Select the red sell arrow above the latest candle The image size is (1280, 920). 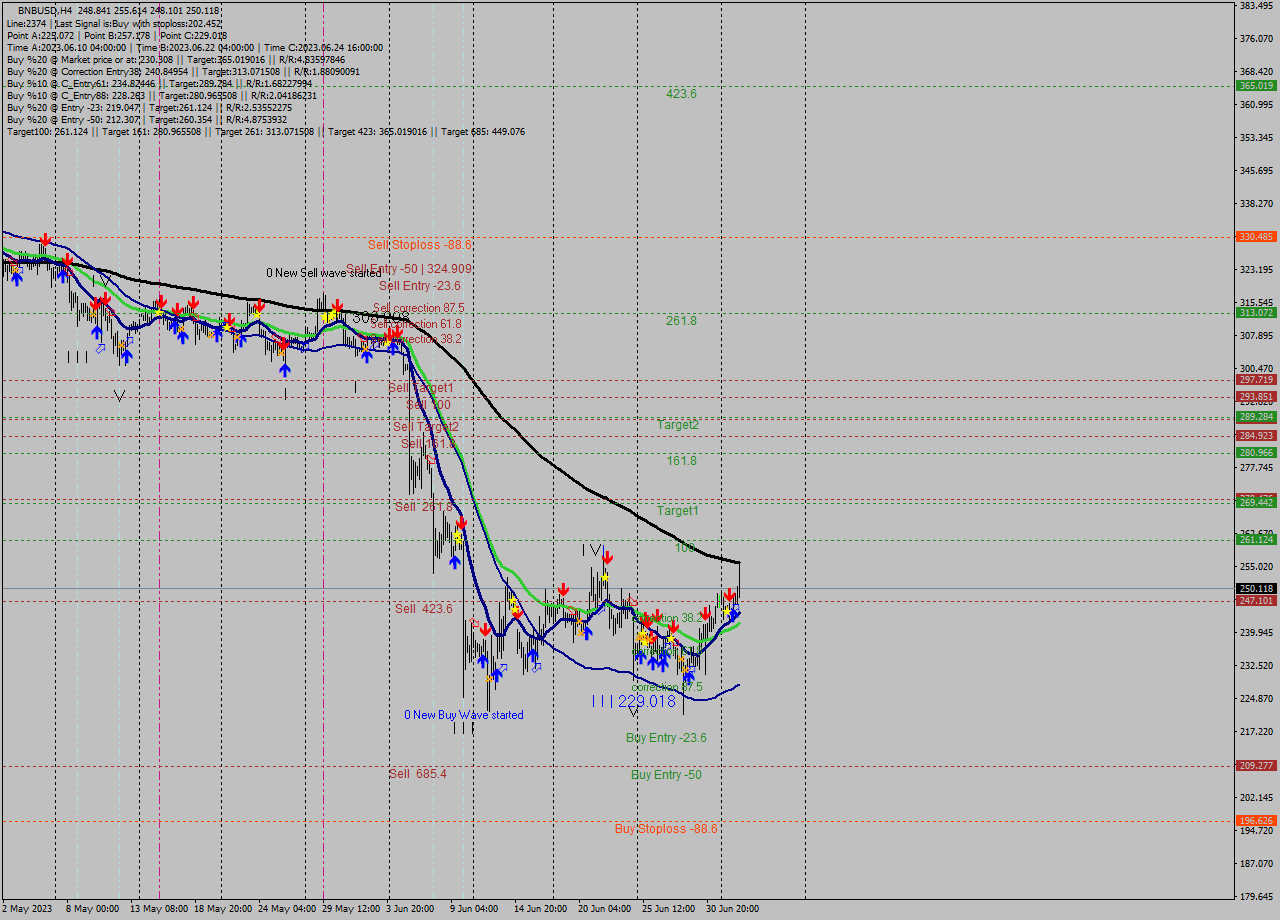point(730,595)
